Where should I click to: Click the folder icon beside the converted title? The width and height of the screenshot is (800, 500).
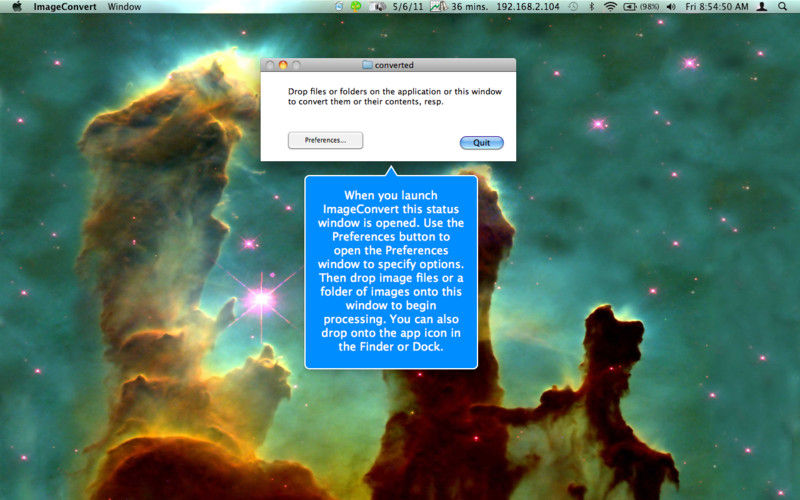[x=367, y=65]
